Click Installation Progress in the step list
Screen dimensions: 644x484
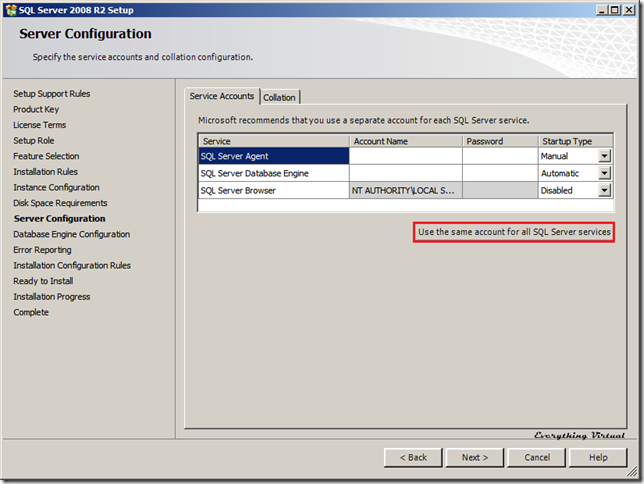pyautogui.click(x=52, y=297)
